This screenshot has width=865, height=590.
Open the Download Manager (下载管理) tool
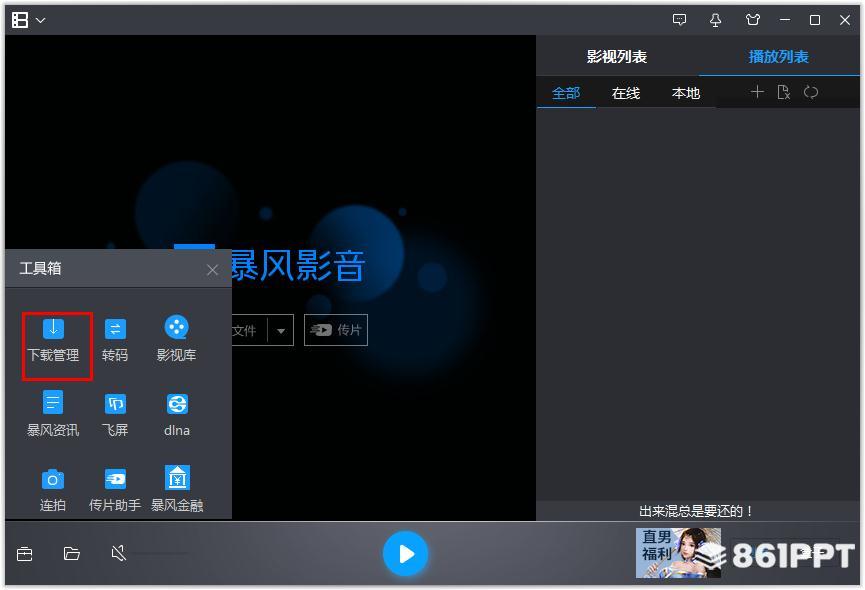(54, 341)
